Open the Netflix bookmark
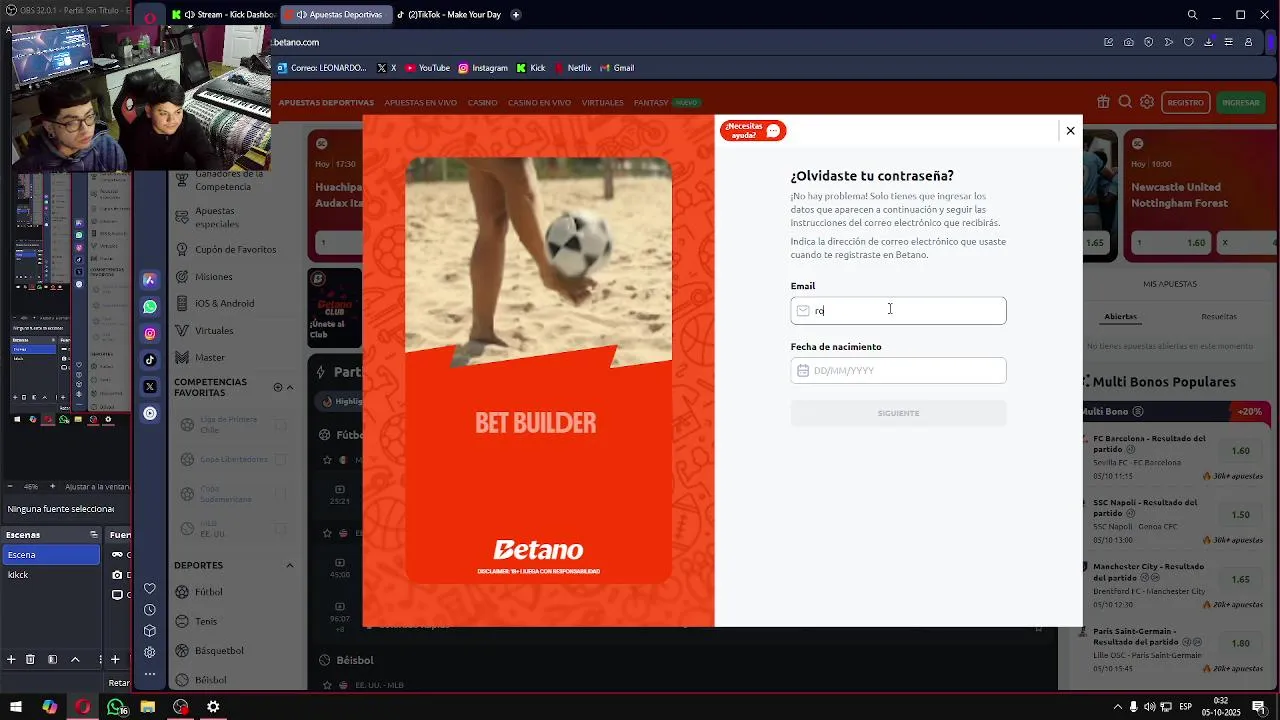The image size is (1280, 720). (573, 68)
